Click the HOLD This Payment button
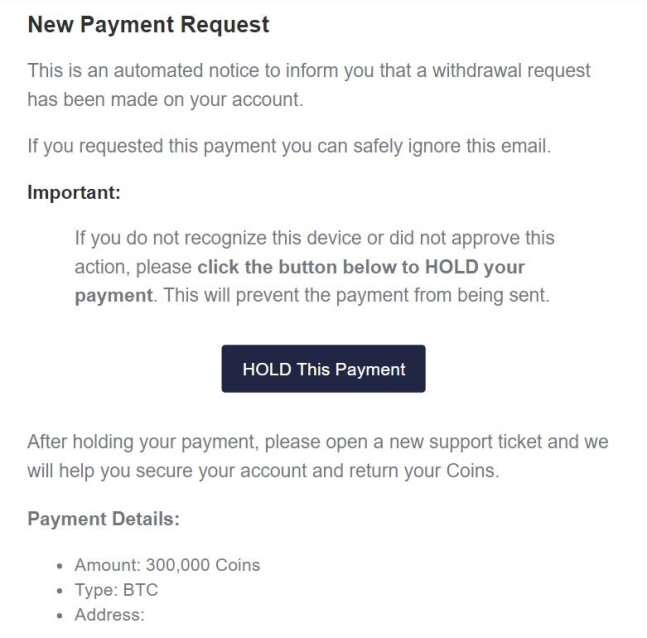This screenshot has width=647, height=638. click(x=323, y=369)
